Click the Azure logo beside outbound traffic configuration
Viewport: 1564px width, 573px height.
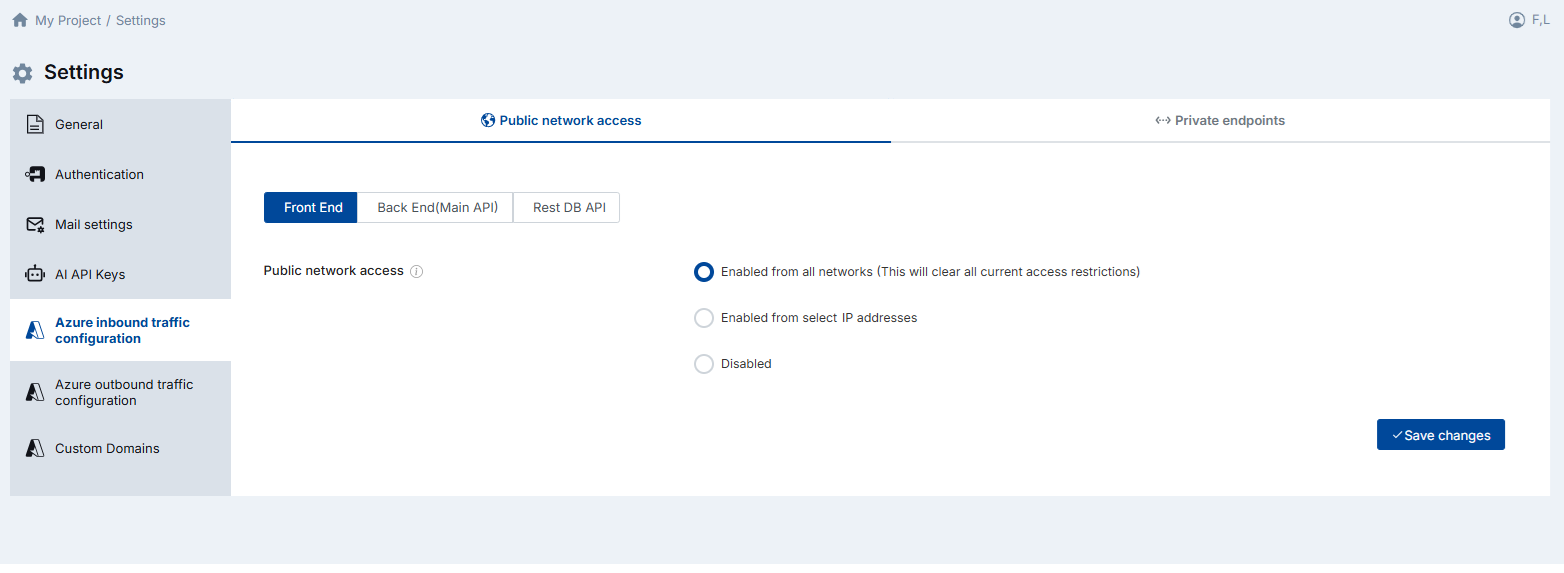coord(35,393)
